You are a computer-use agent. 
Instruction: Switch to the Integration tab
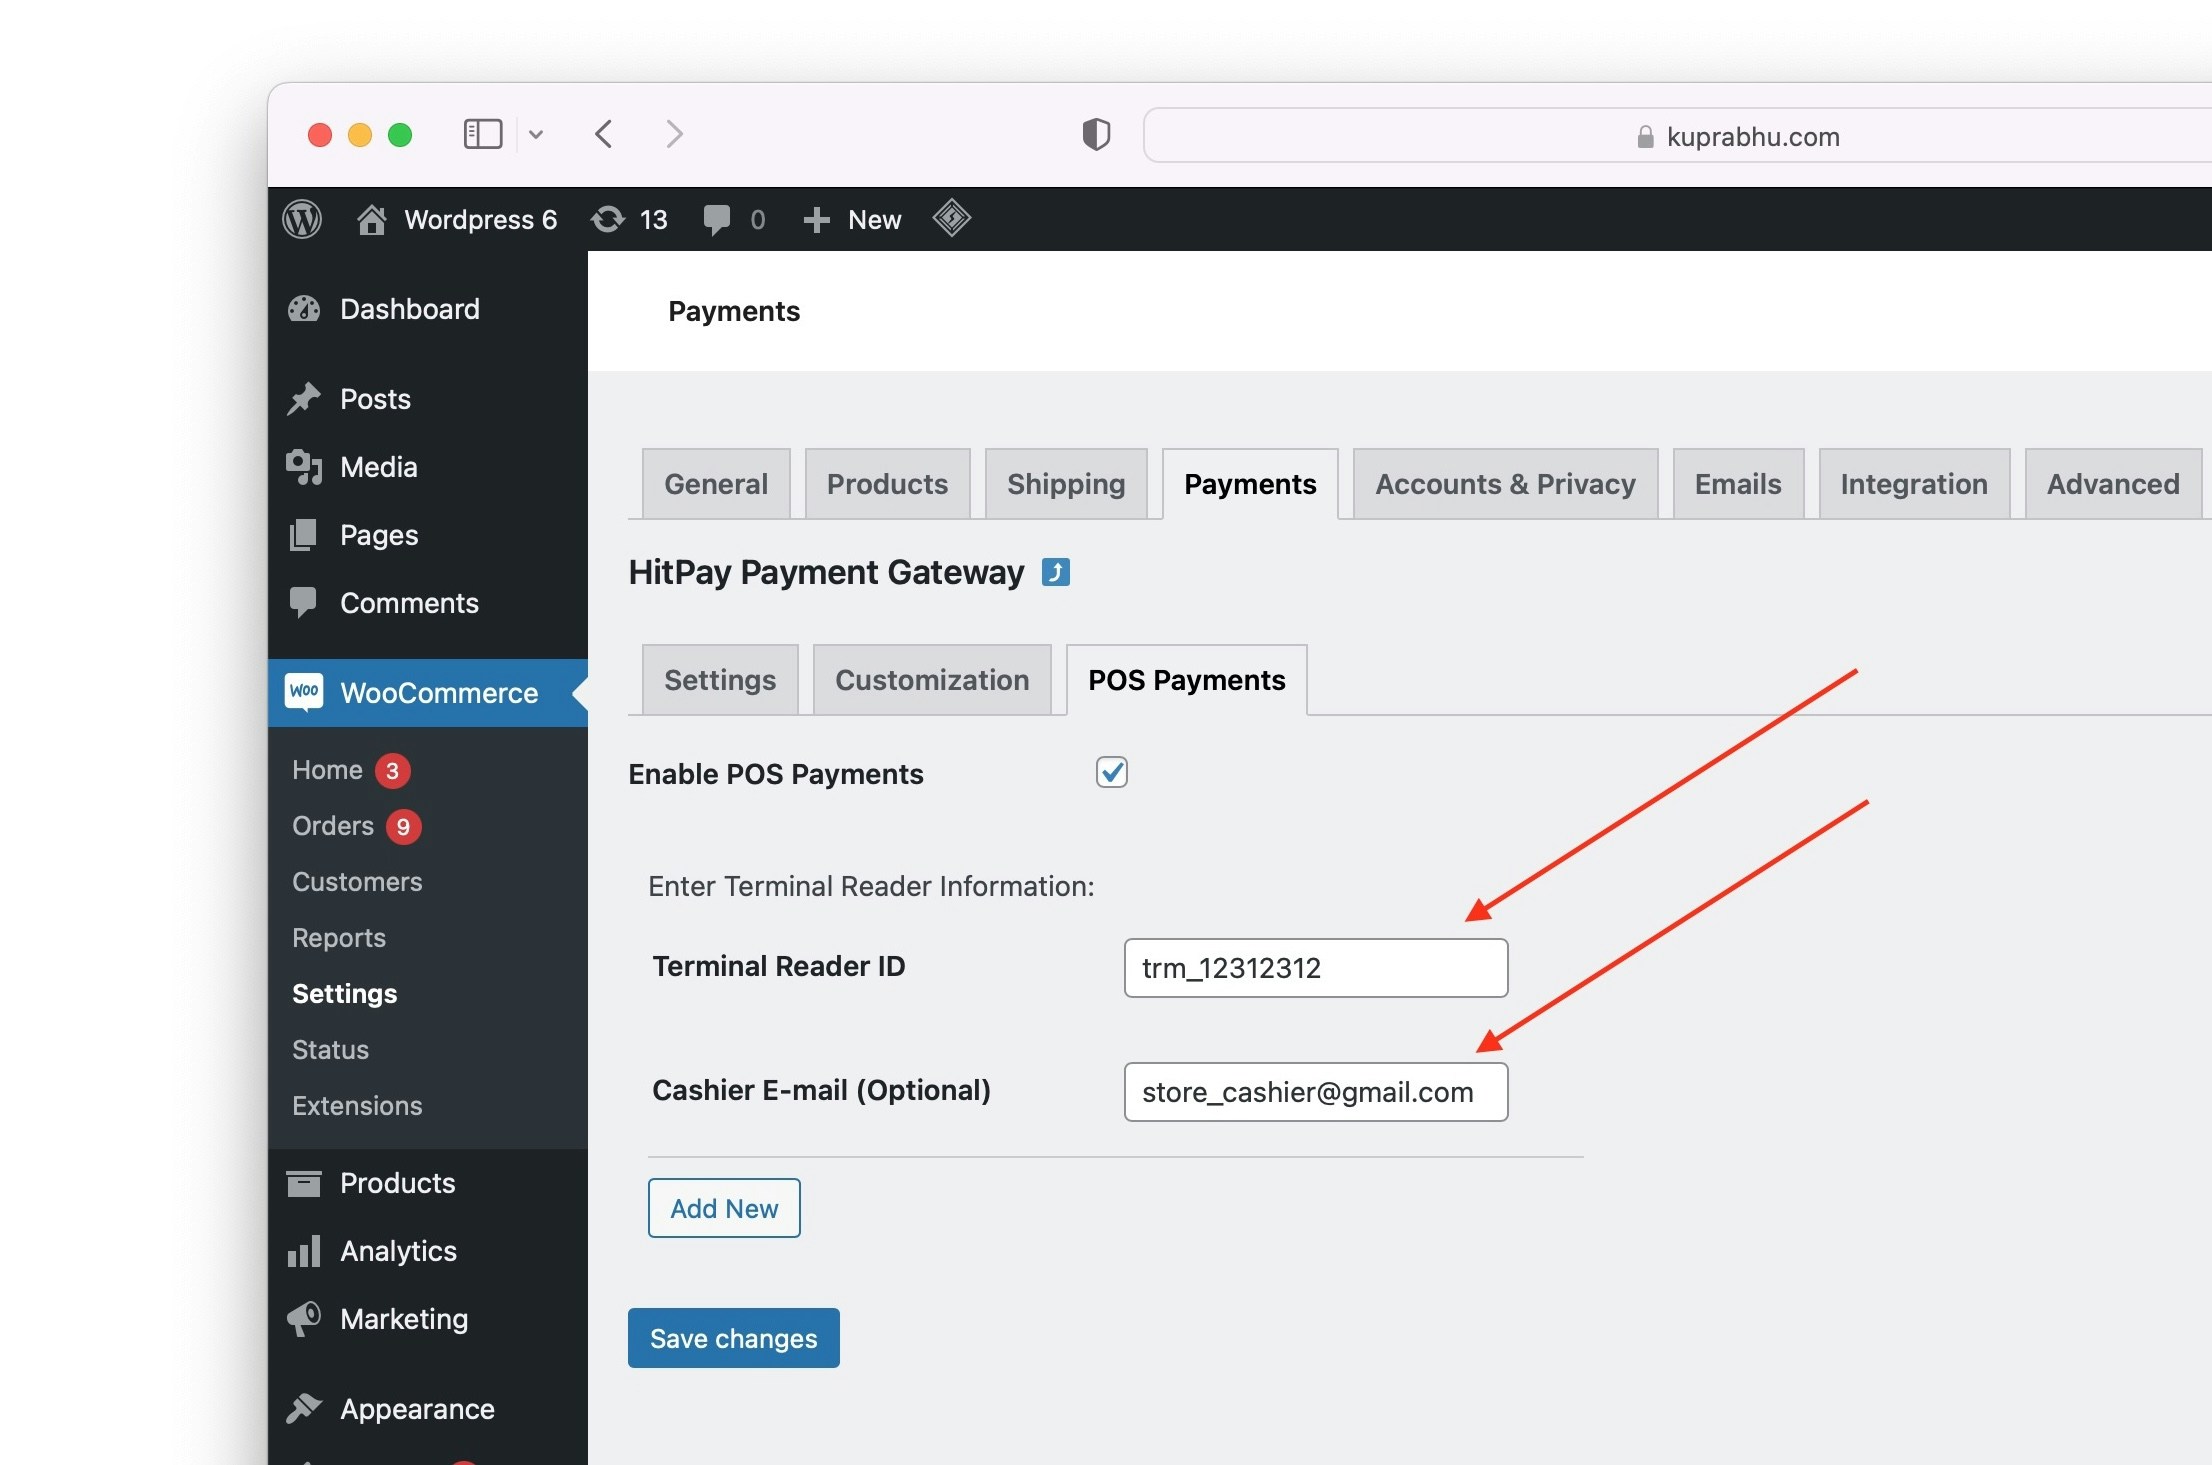(1914, 484)
